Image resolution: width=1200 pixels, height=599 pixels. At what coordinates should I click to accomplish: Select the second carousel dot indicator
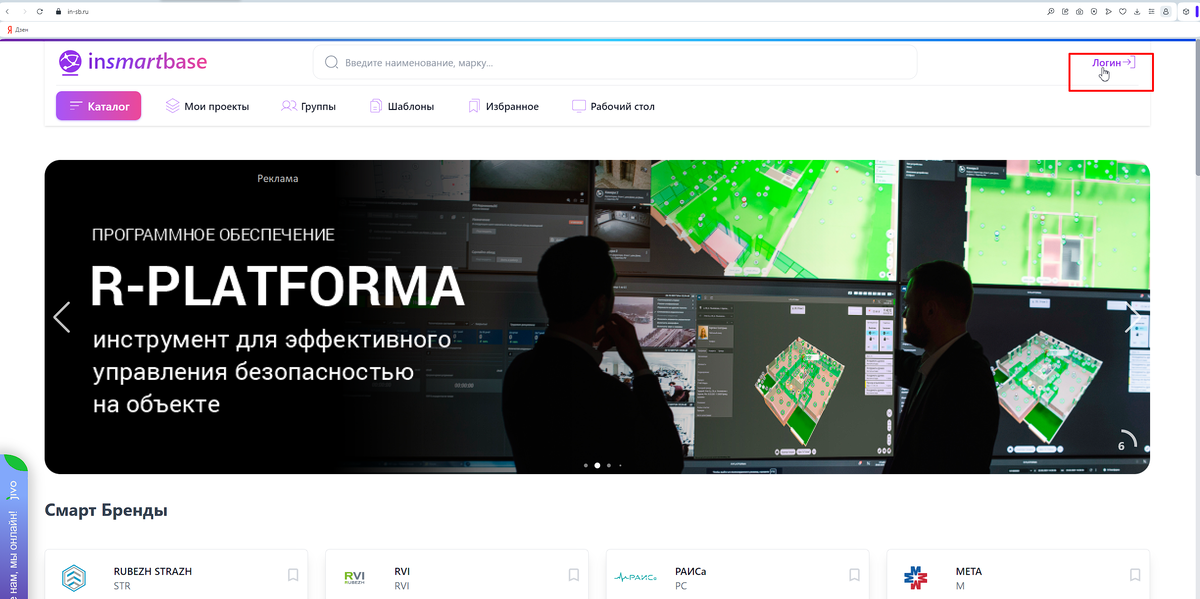click(x=597, y=464)
